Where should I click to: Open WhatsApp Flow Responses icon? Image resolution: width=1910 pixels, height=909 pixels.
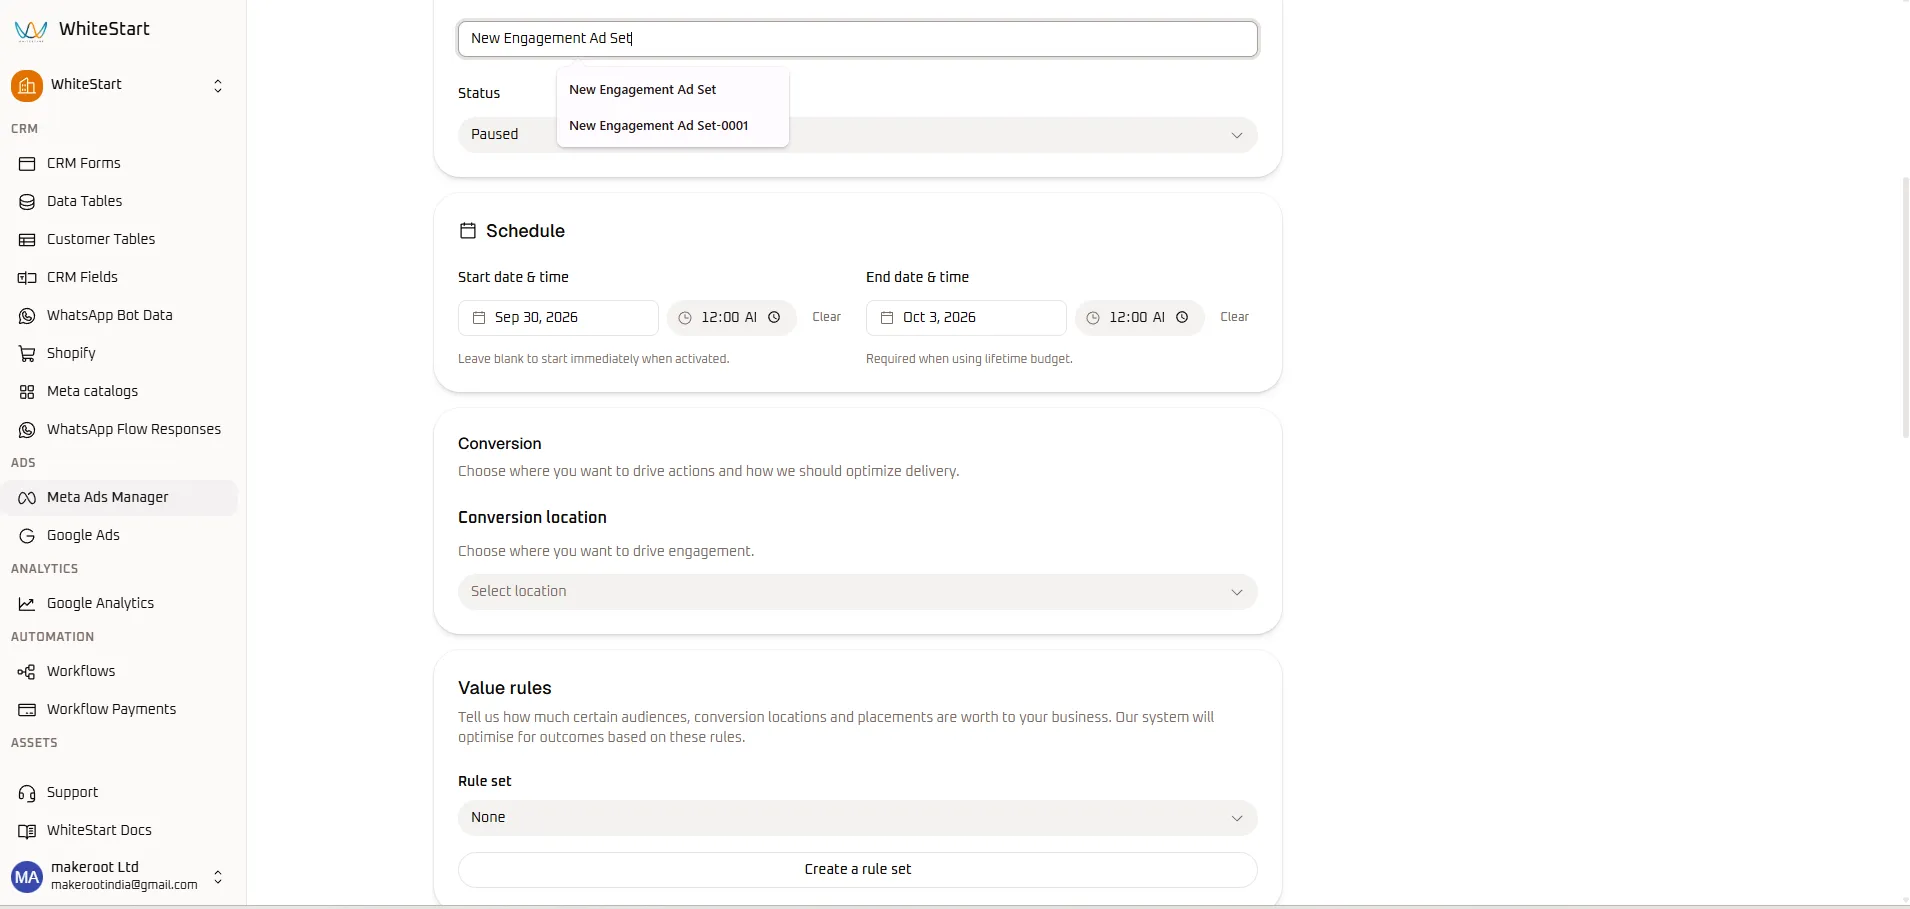pyautogui.click(x=27, y=429)
